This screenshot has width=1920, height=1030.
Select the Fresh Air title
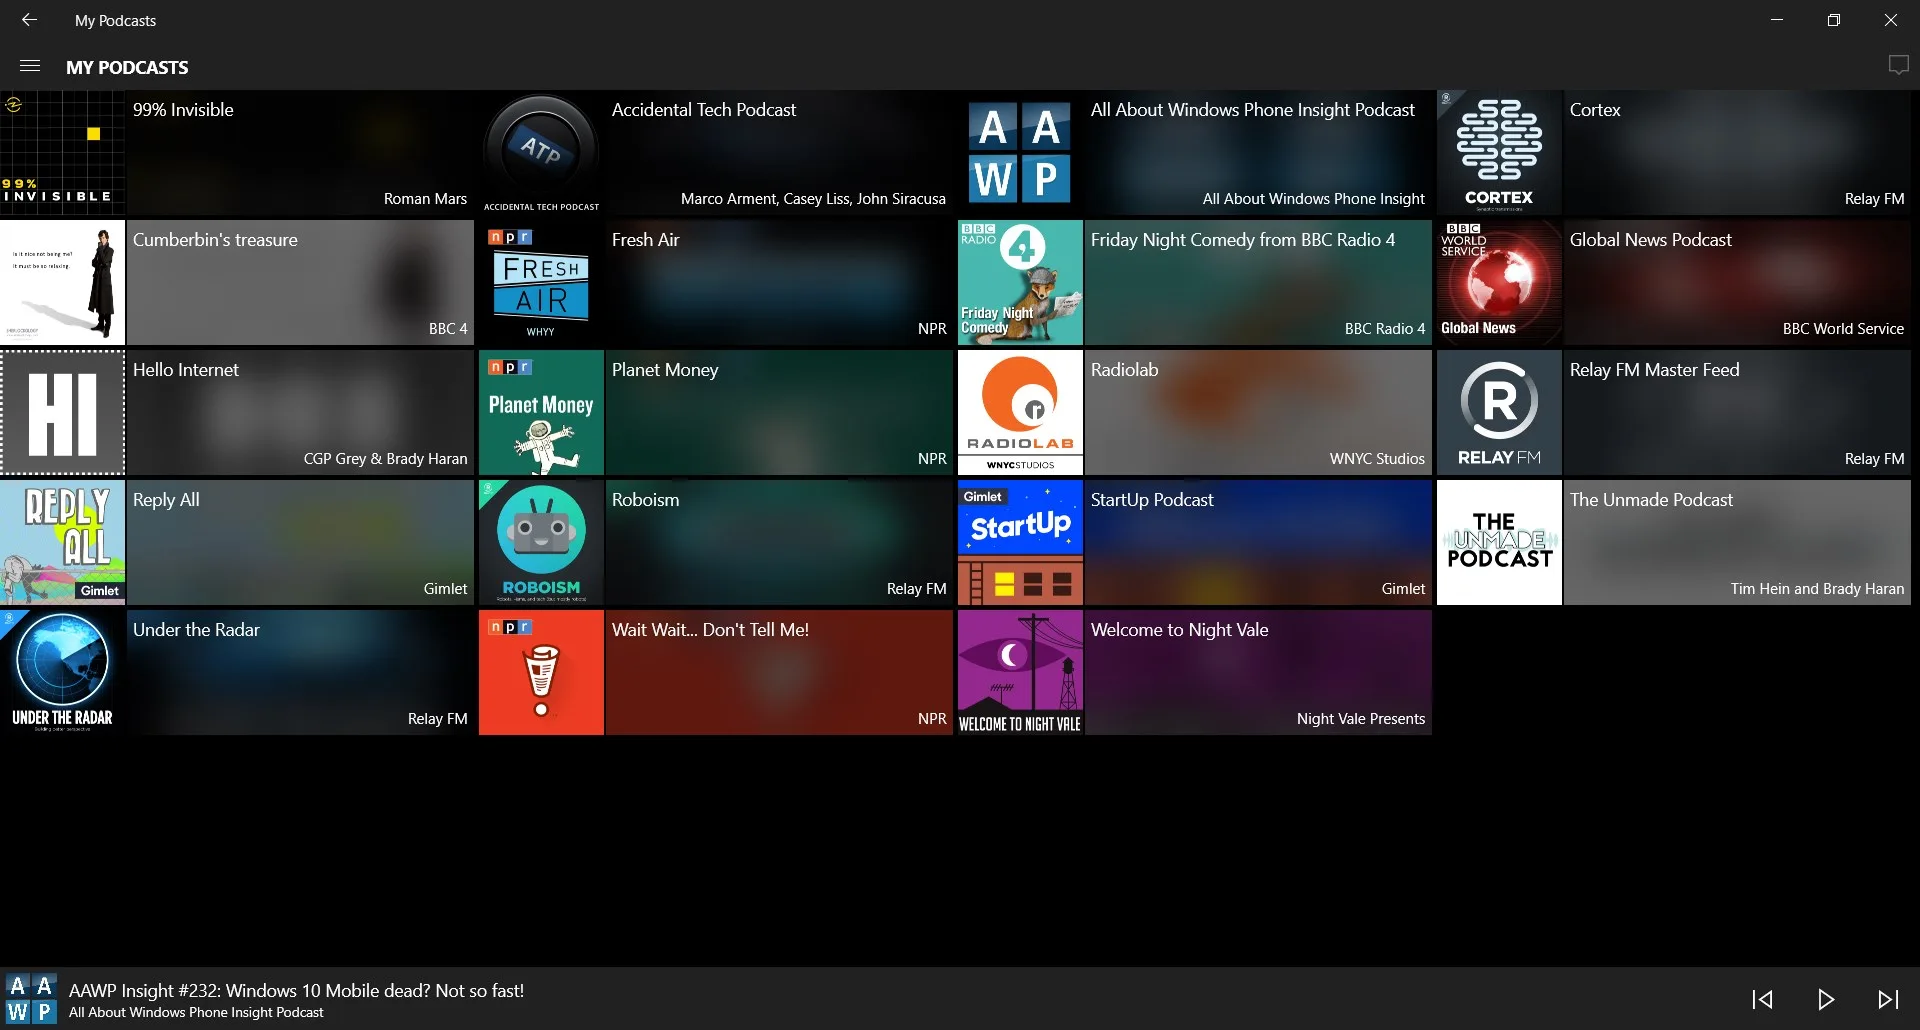point(645,240)
